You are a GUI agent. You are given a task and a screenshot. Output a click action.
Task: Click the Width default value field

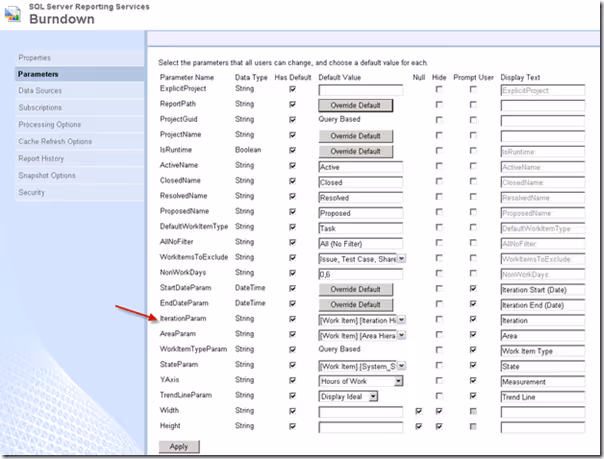point(361,412)
